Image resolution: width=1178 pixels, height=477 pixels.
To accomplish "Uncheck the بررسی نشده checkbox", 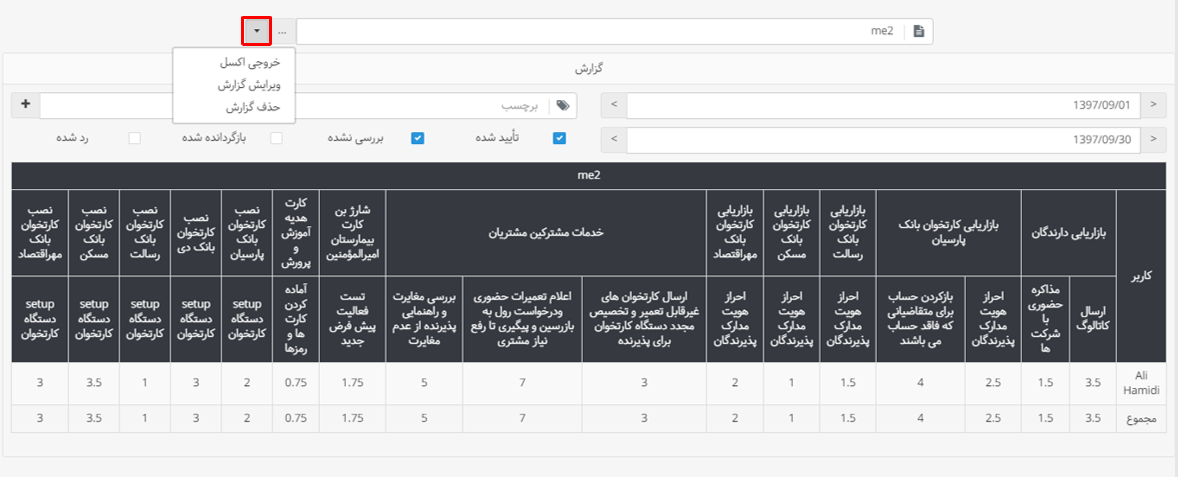I will (x=418, y=139).
